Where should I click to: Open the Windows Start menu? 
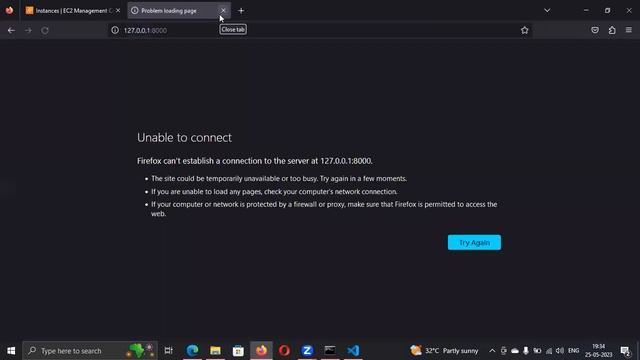[x=11, y=351]
